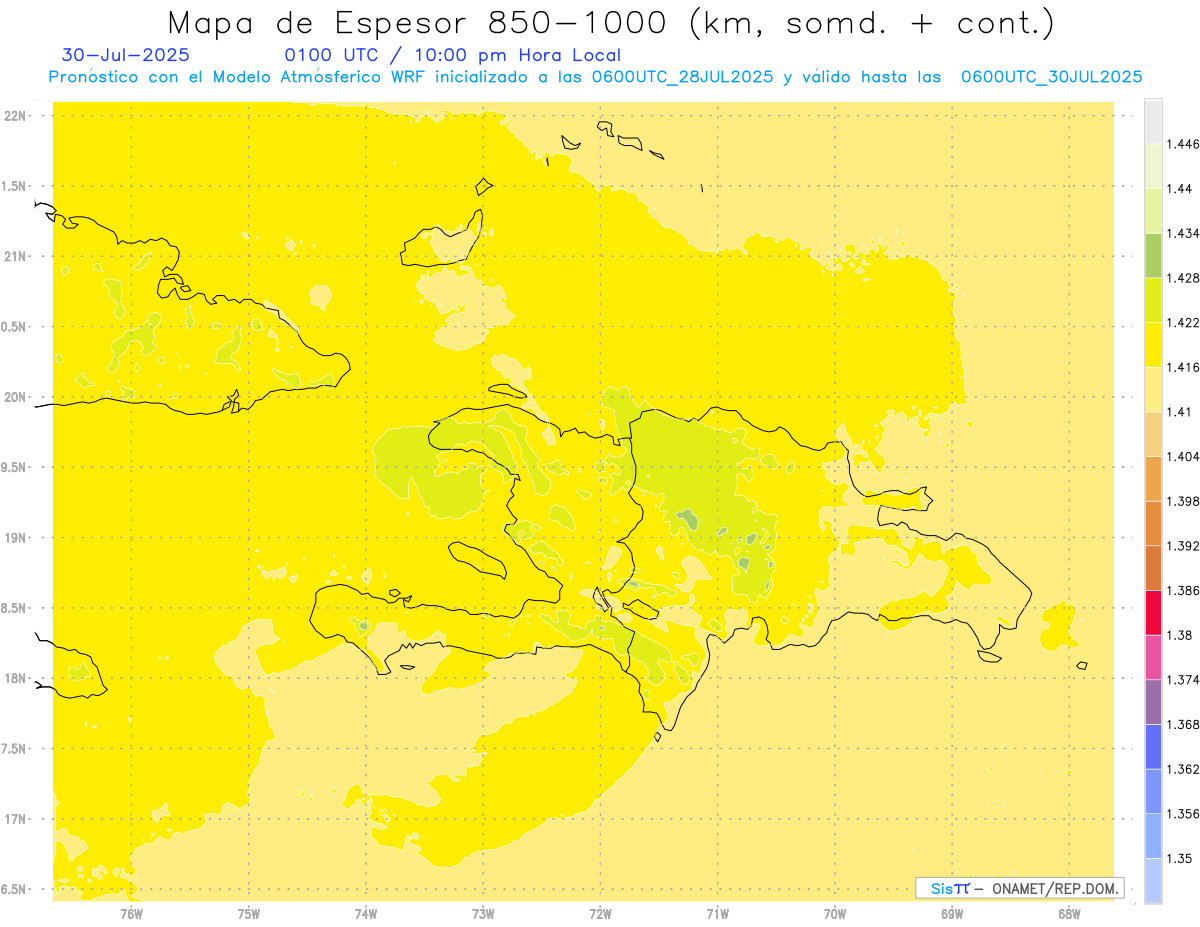This screenshot has height=927, width=1200.
Task: Click the valid-until time "0600UTC_30JUL2025"
Action: pos(1051,77)
